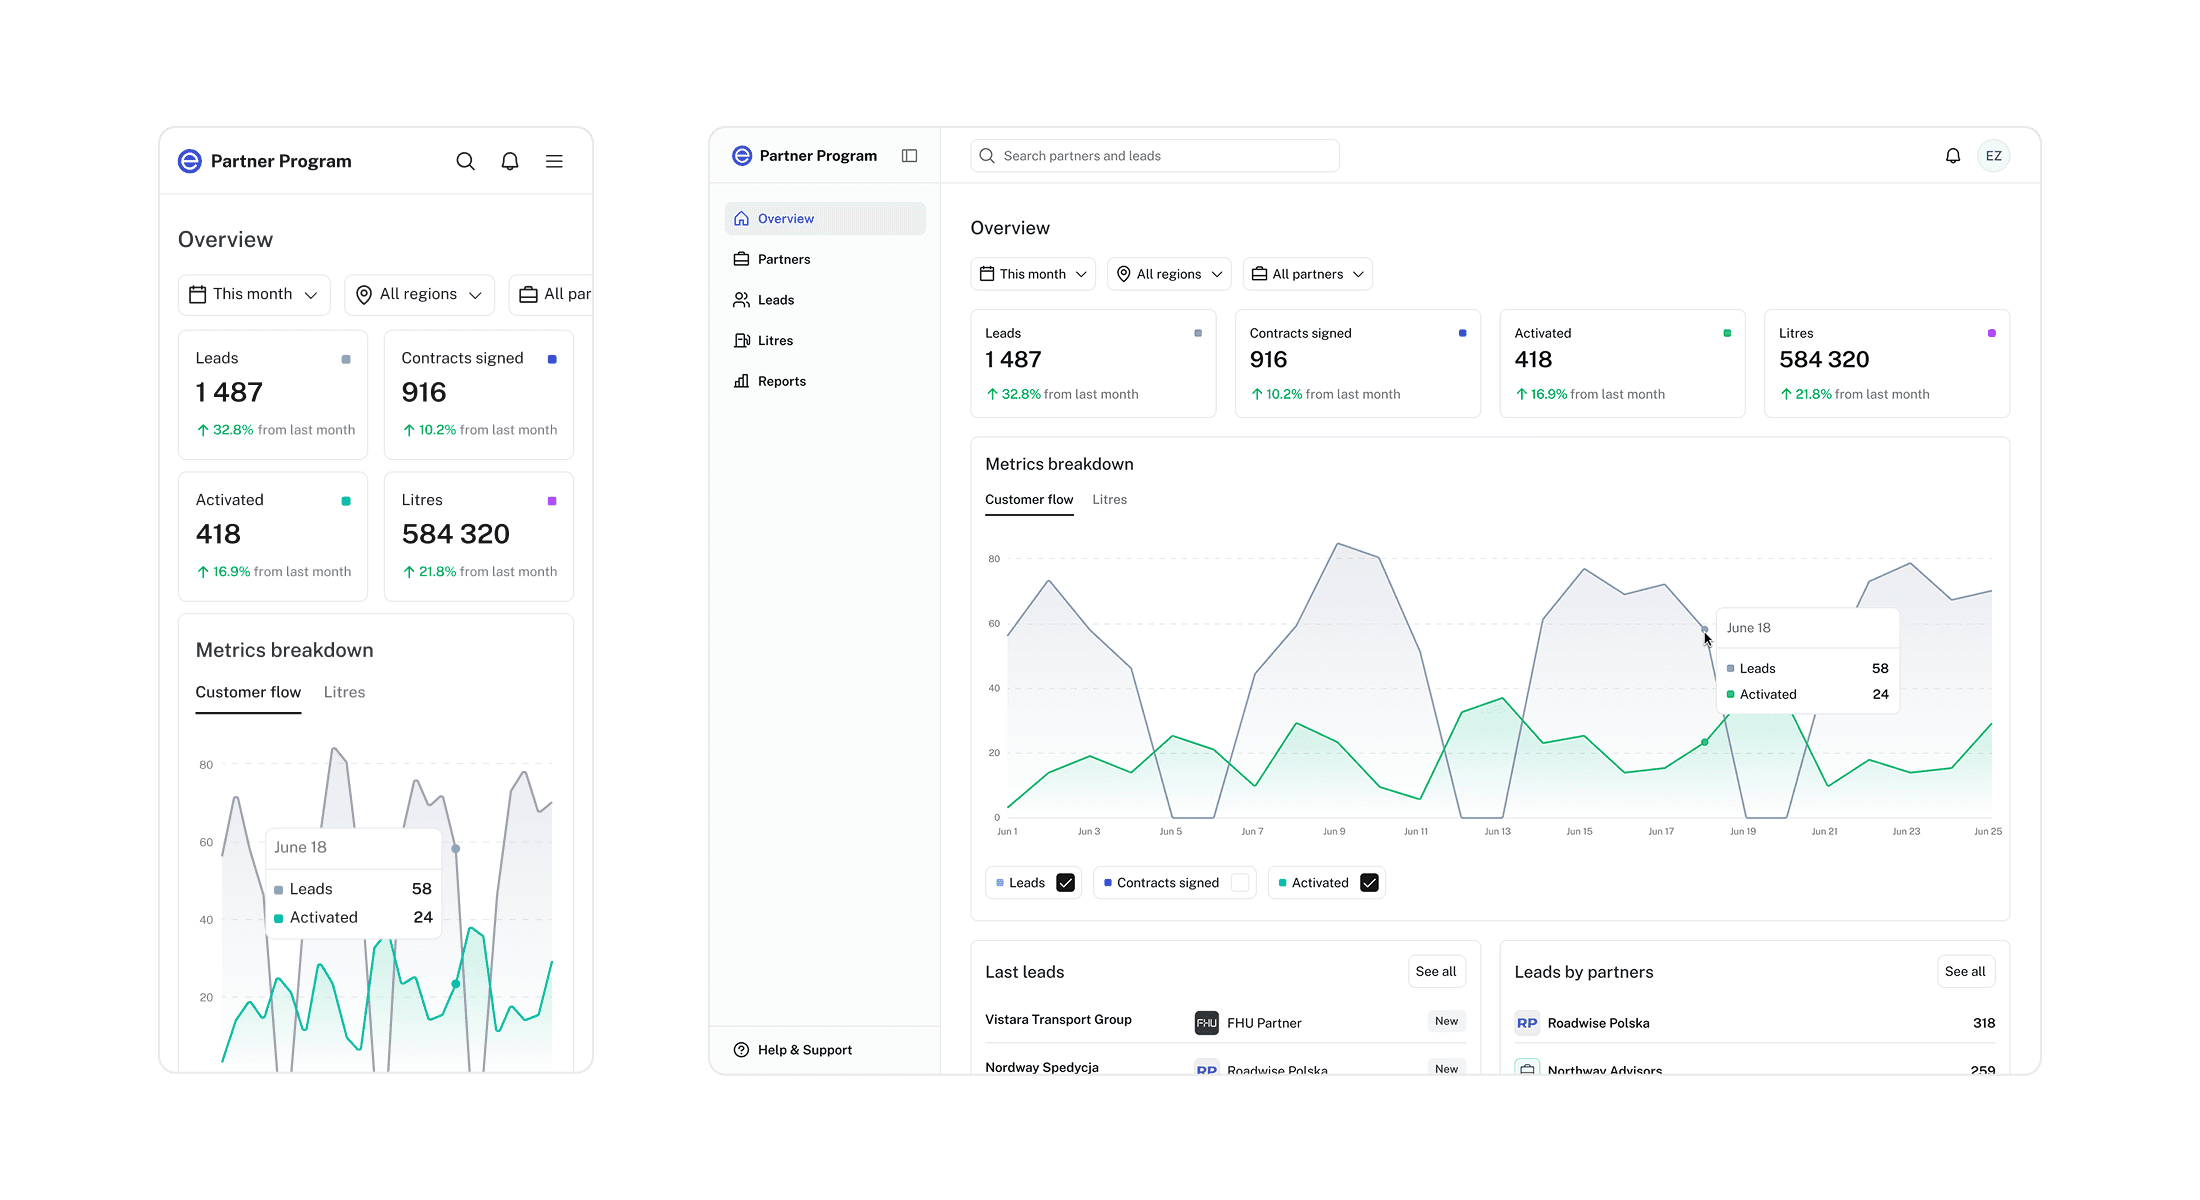
Task: Switch to the desktop Litres chart tab
Action: [x=1109, y=500]
